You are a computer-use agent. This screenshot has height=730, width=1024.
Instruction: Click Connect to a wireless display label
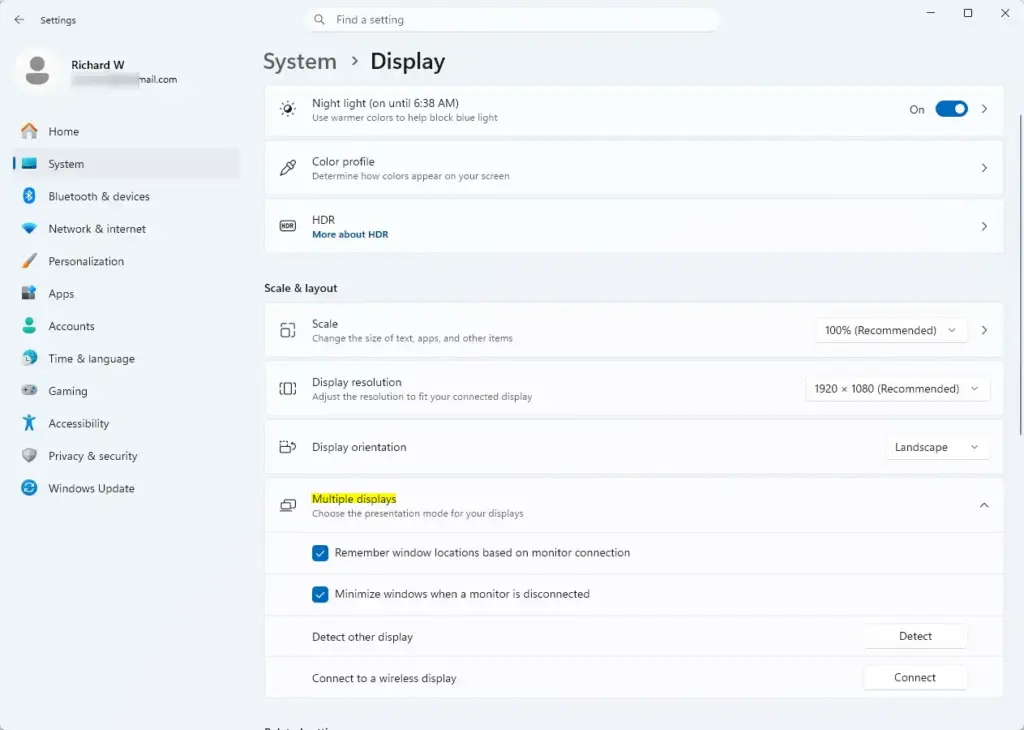tap(384, 678)
